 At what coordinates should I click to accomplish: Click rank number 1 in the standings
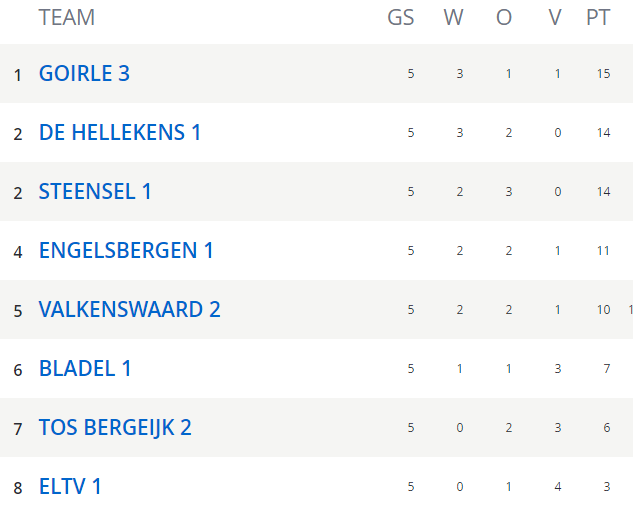tap(17, 75)
